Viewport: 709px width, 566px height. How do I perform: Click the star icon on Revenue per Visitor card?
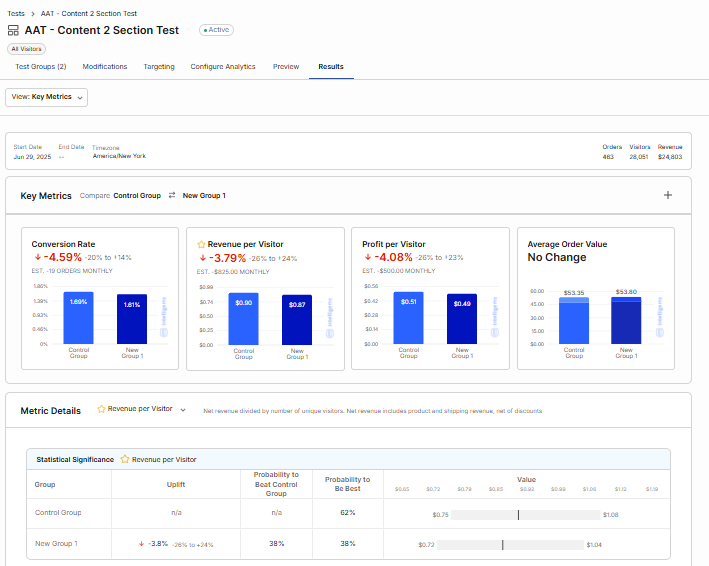tap(201, 244)
